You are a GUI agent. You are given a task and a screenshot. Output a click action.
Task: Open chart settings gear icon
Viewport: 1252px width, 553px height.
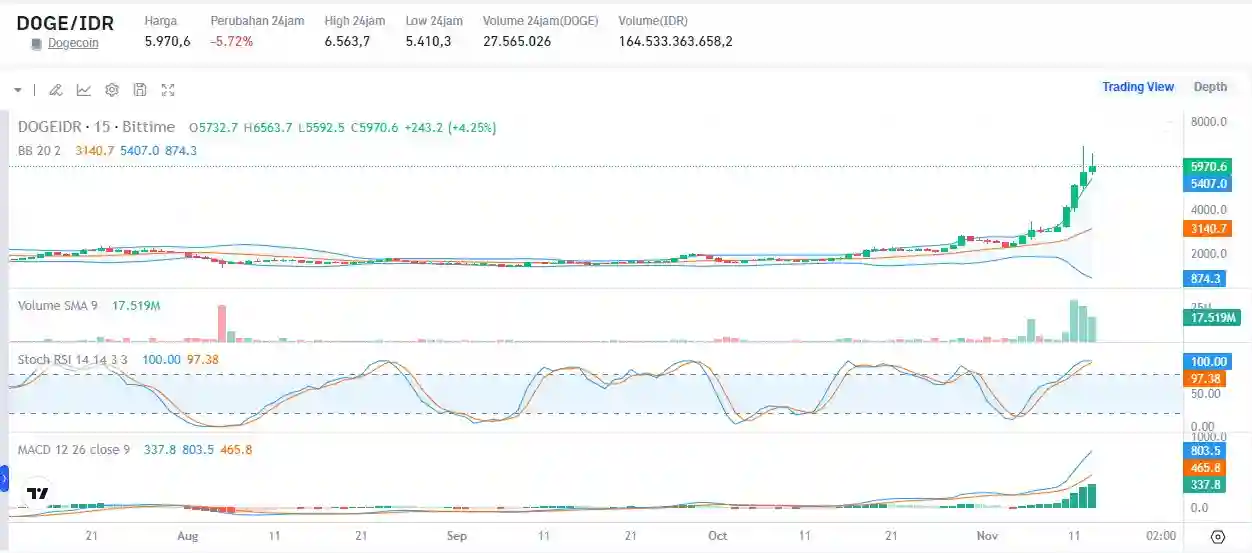point(112,90)
